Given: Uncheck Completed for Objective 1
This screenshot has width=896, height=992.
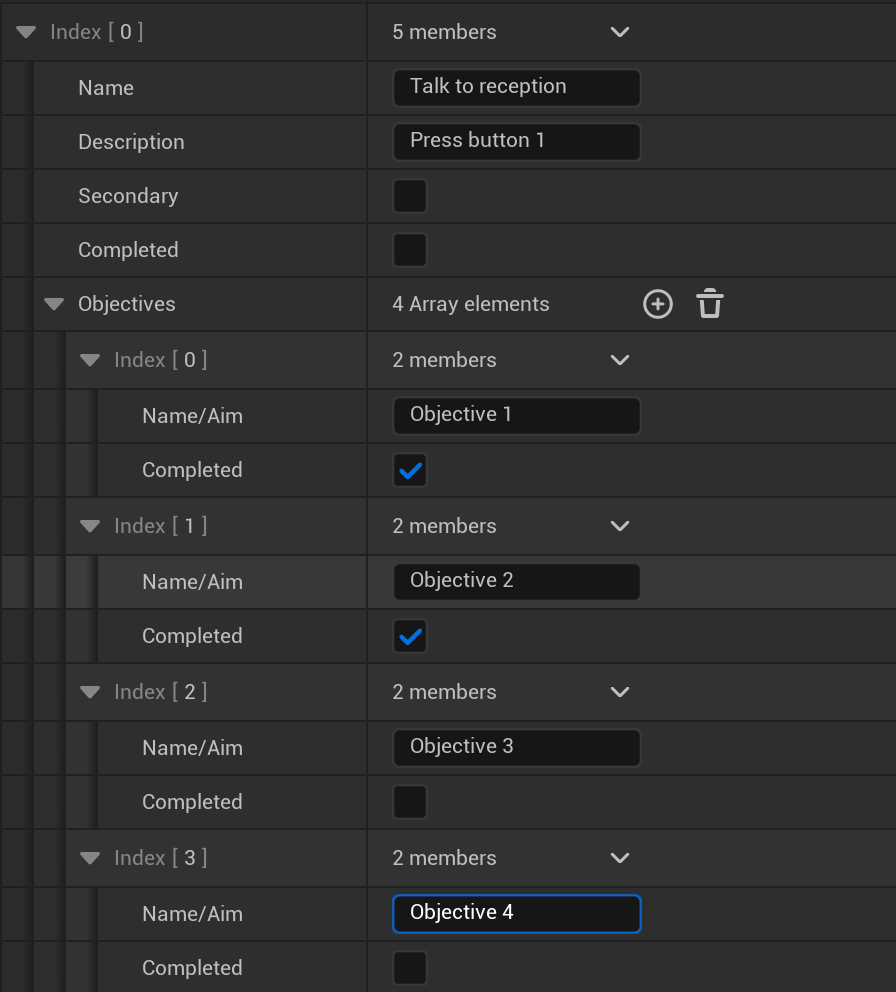Looking at the screenshot, I should [x=410, y=470].
